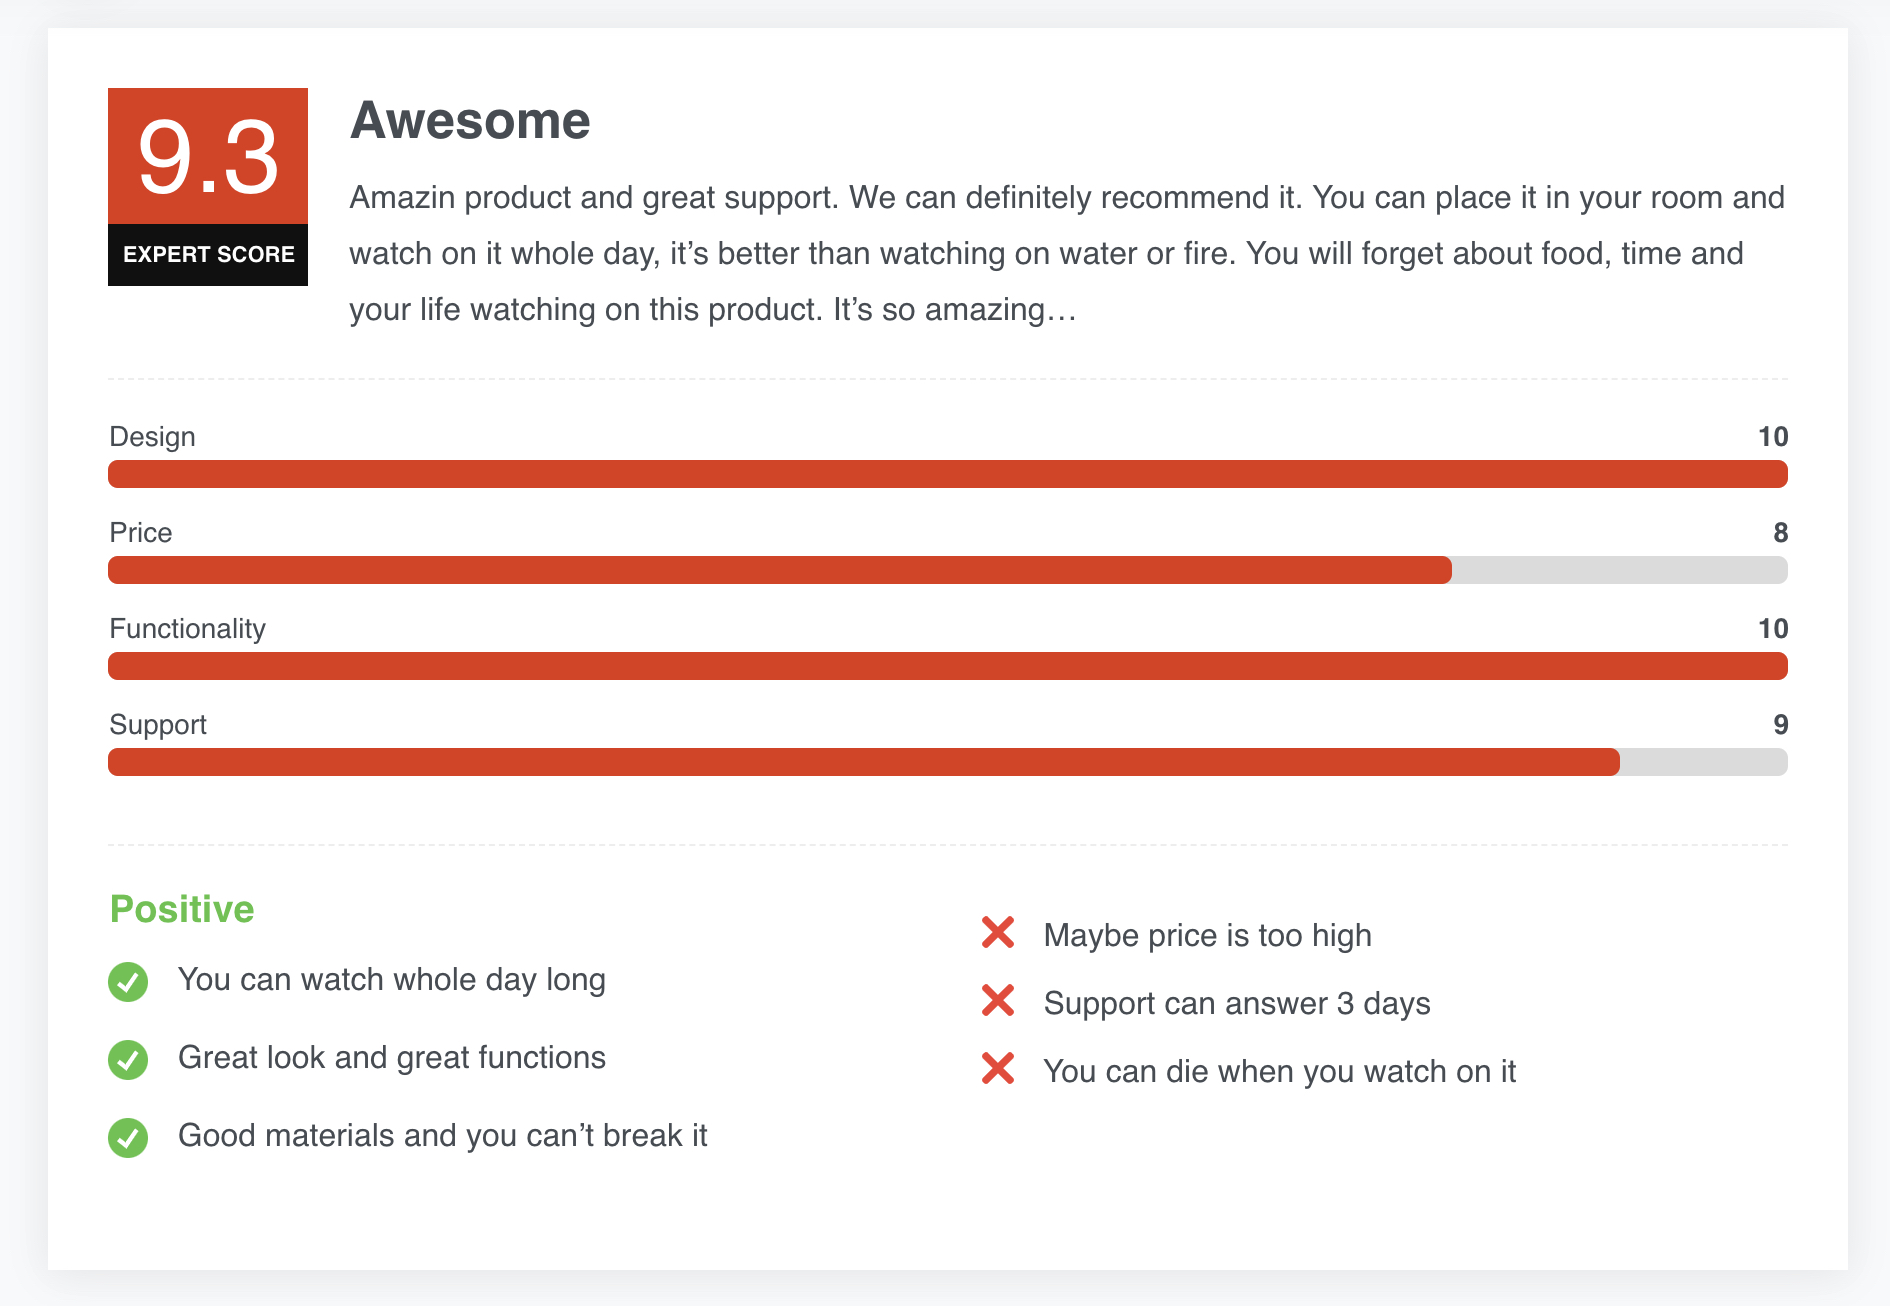Click the black "EXPERT SCORE" label
Screen dimensions: 1890x1306
point(208,255)
